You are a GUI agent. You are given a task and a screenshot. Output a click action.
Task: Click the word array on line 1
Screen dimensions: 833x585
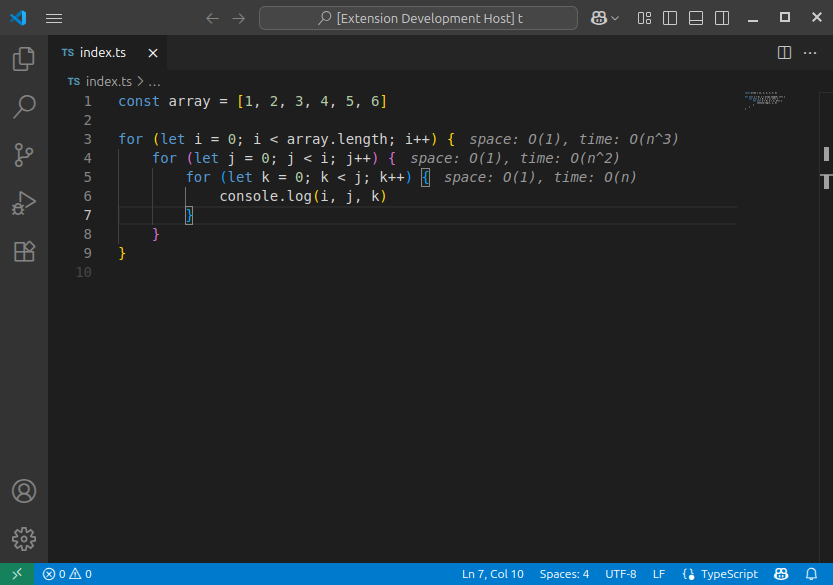pos(190,101)
